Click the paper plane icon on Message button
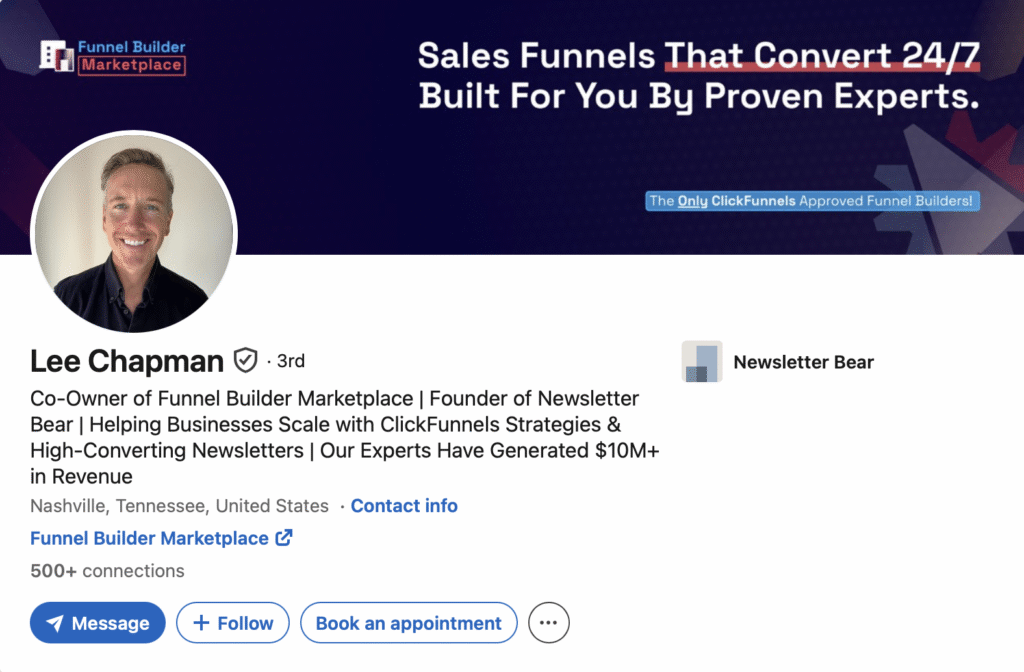The height and width of the screenshot is (672, 1024). [54, 623]
